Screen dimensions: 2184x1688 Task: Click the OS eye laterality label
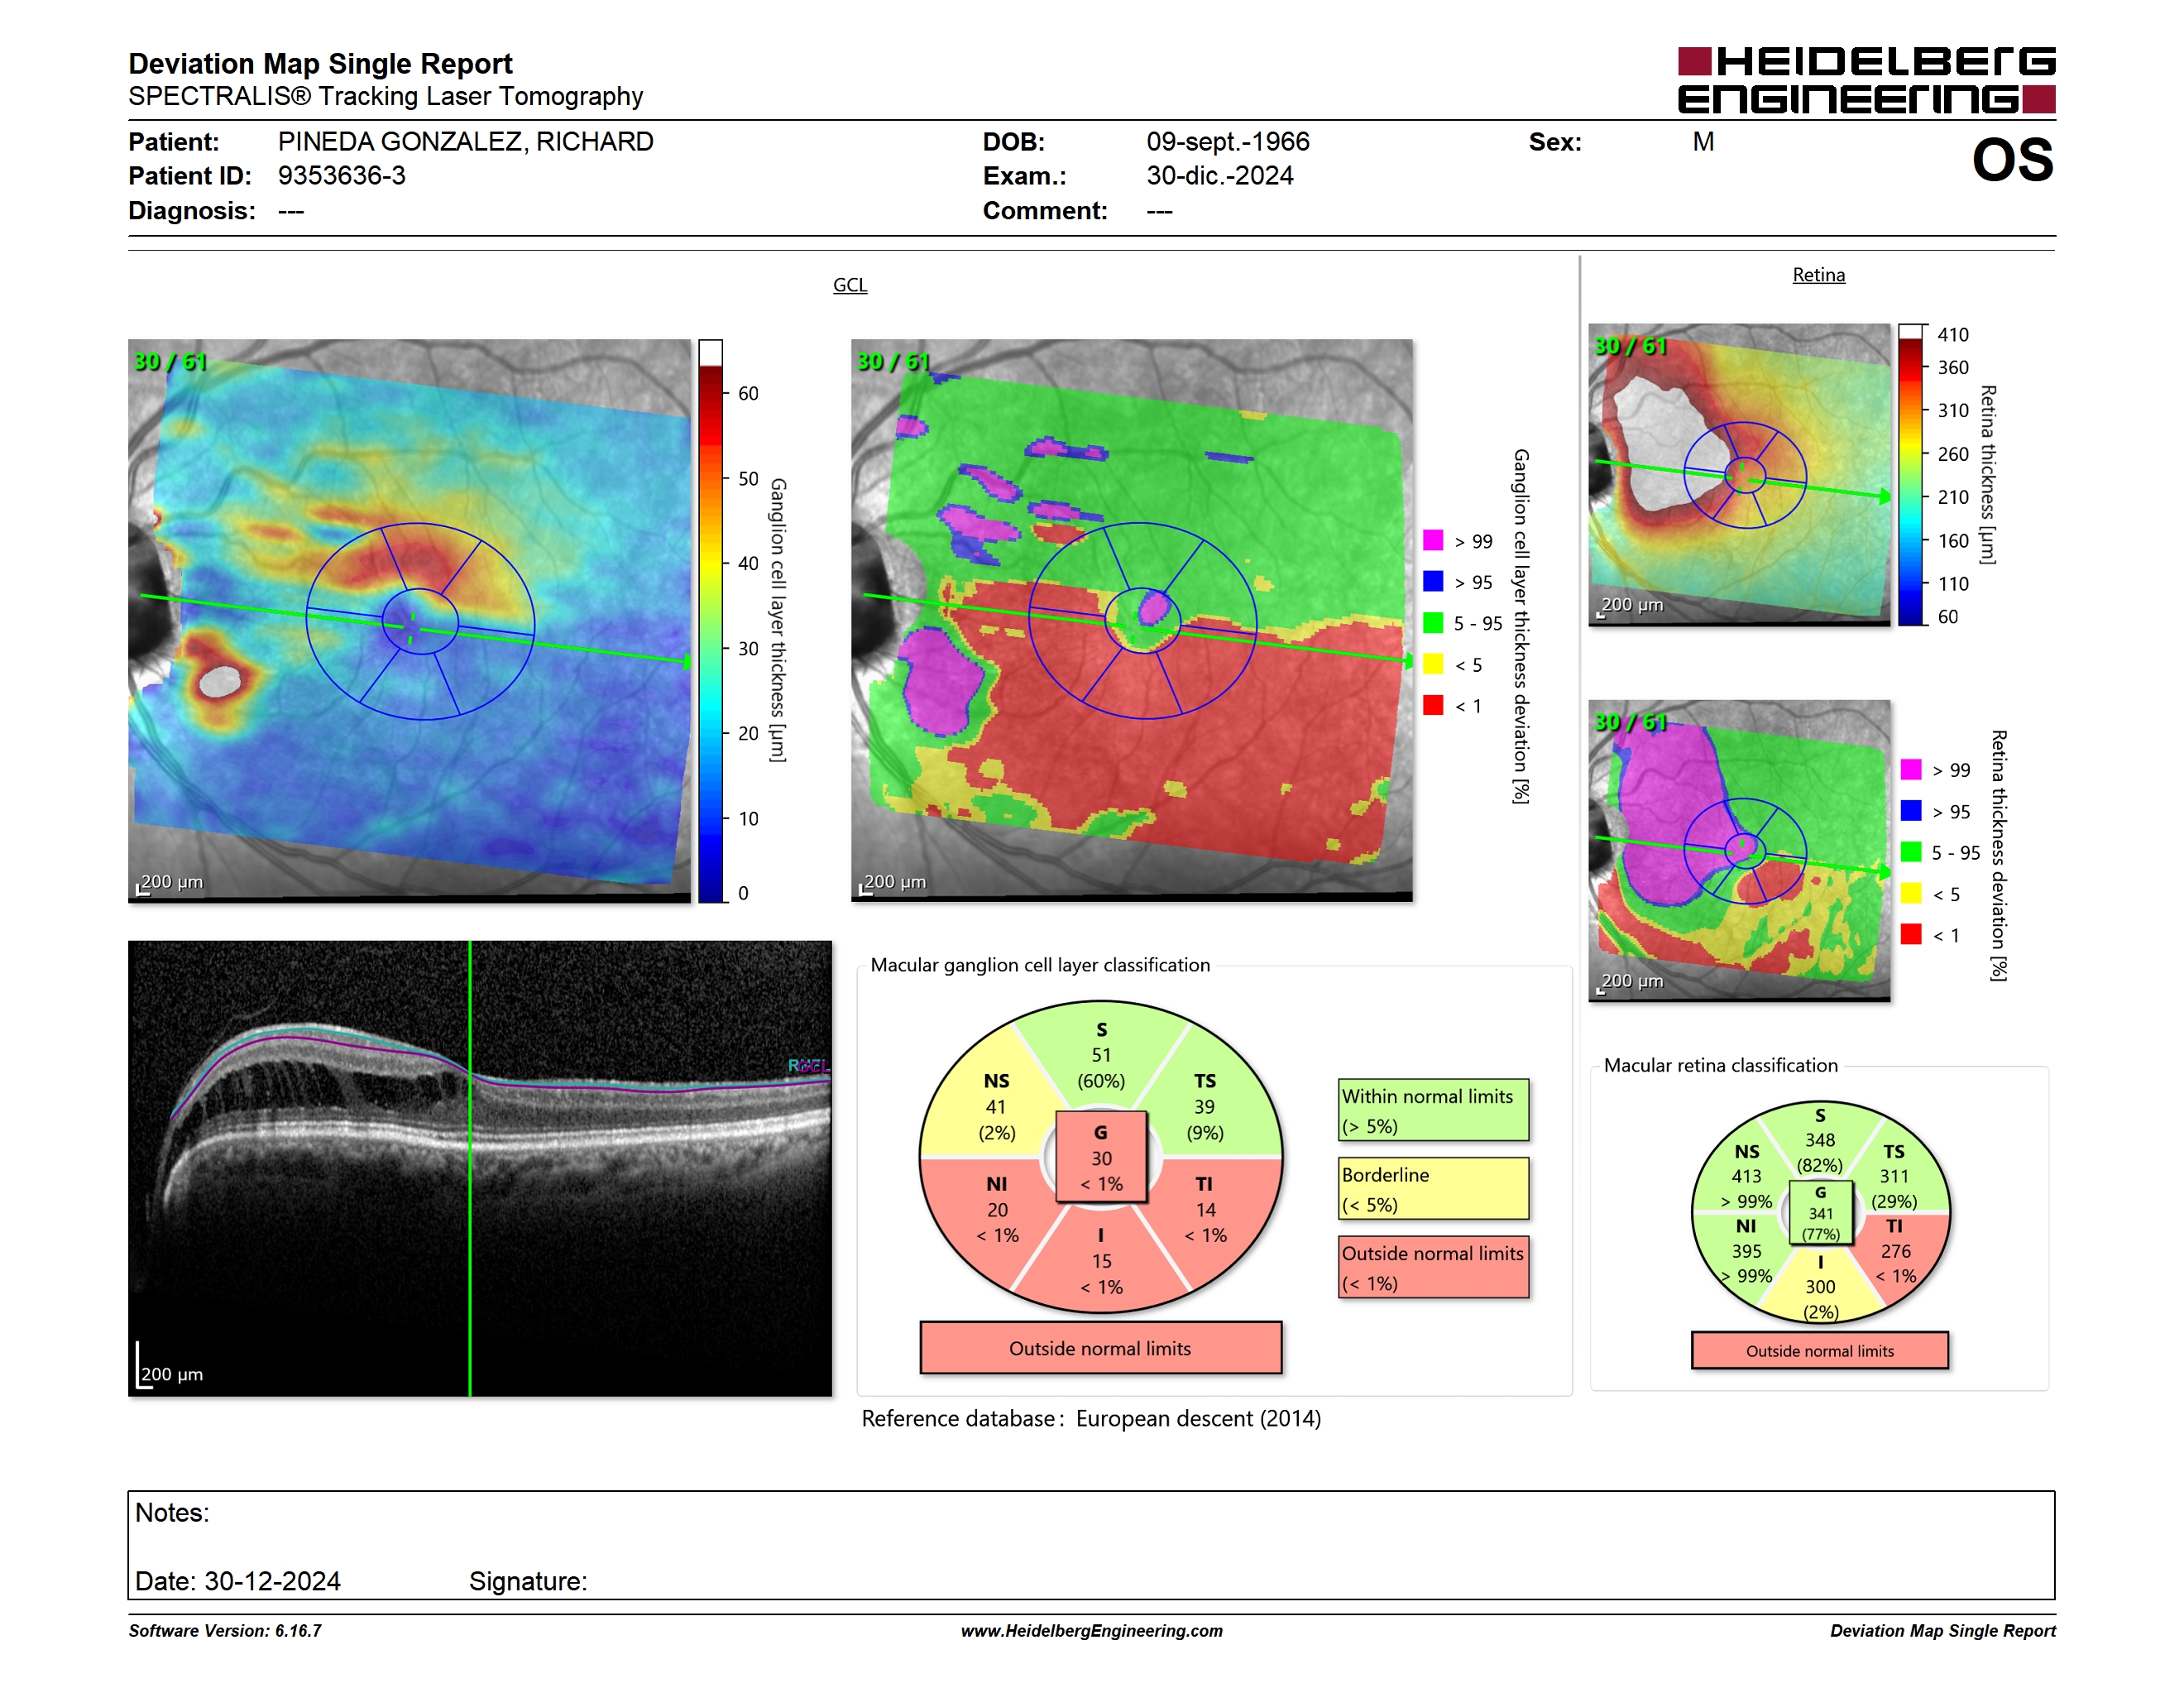[2012, 160]
